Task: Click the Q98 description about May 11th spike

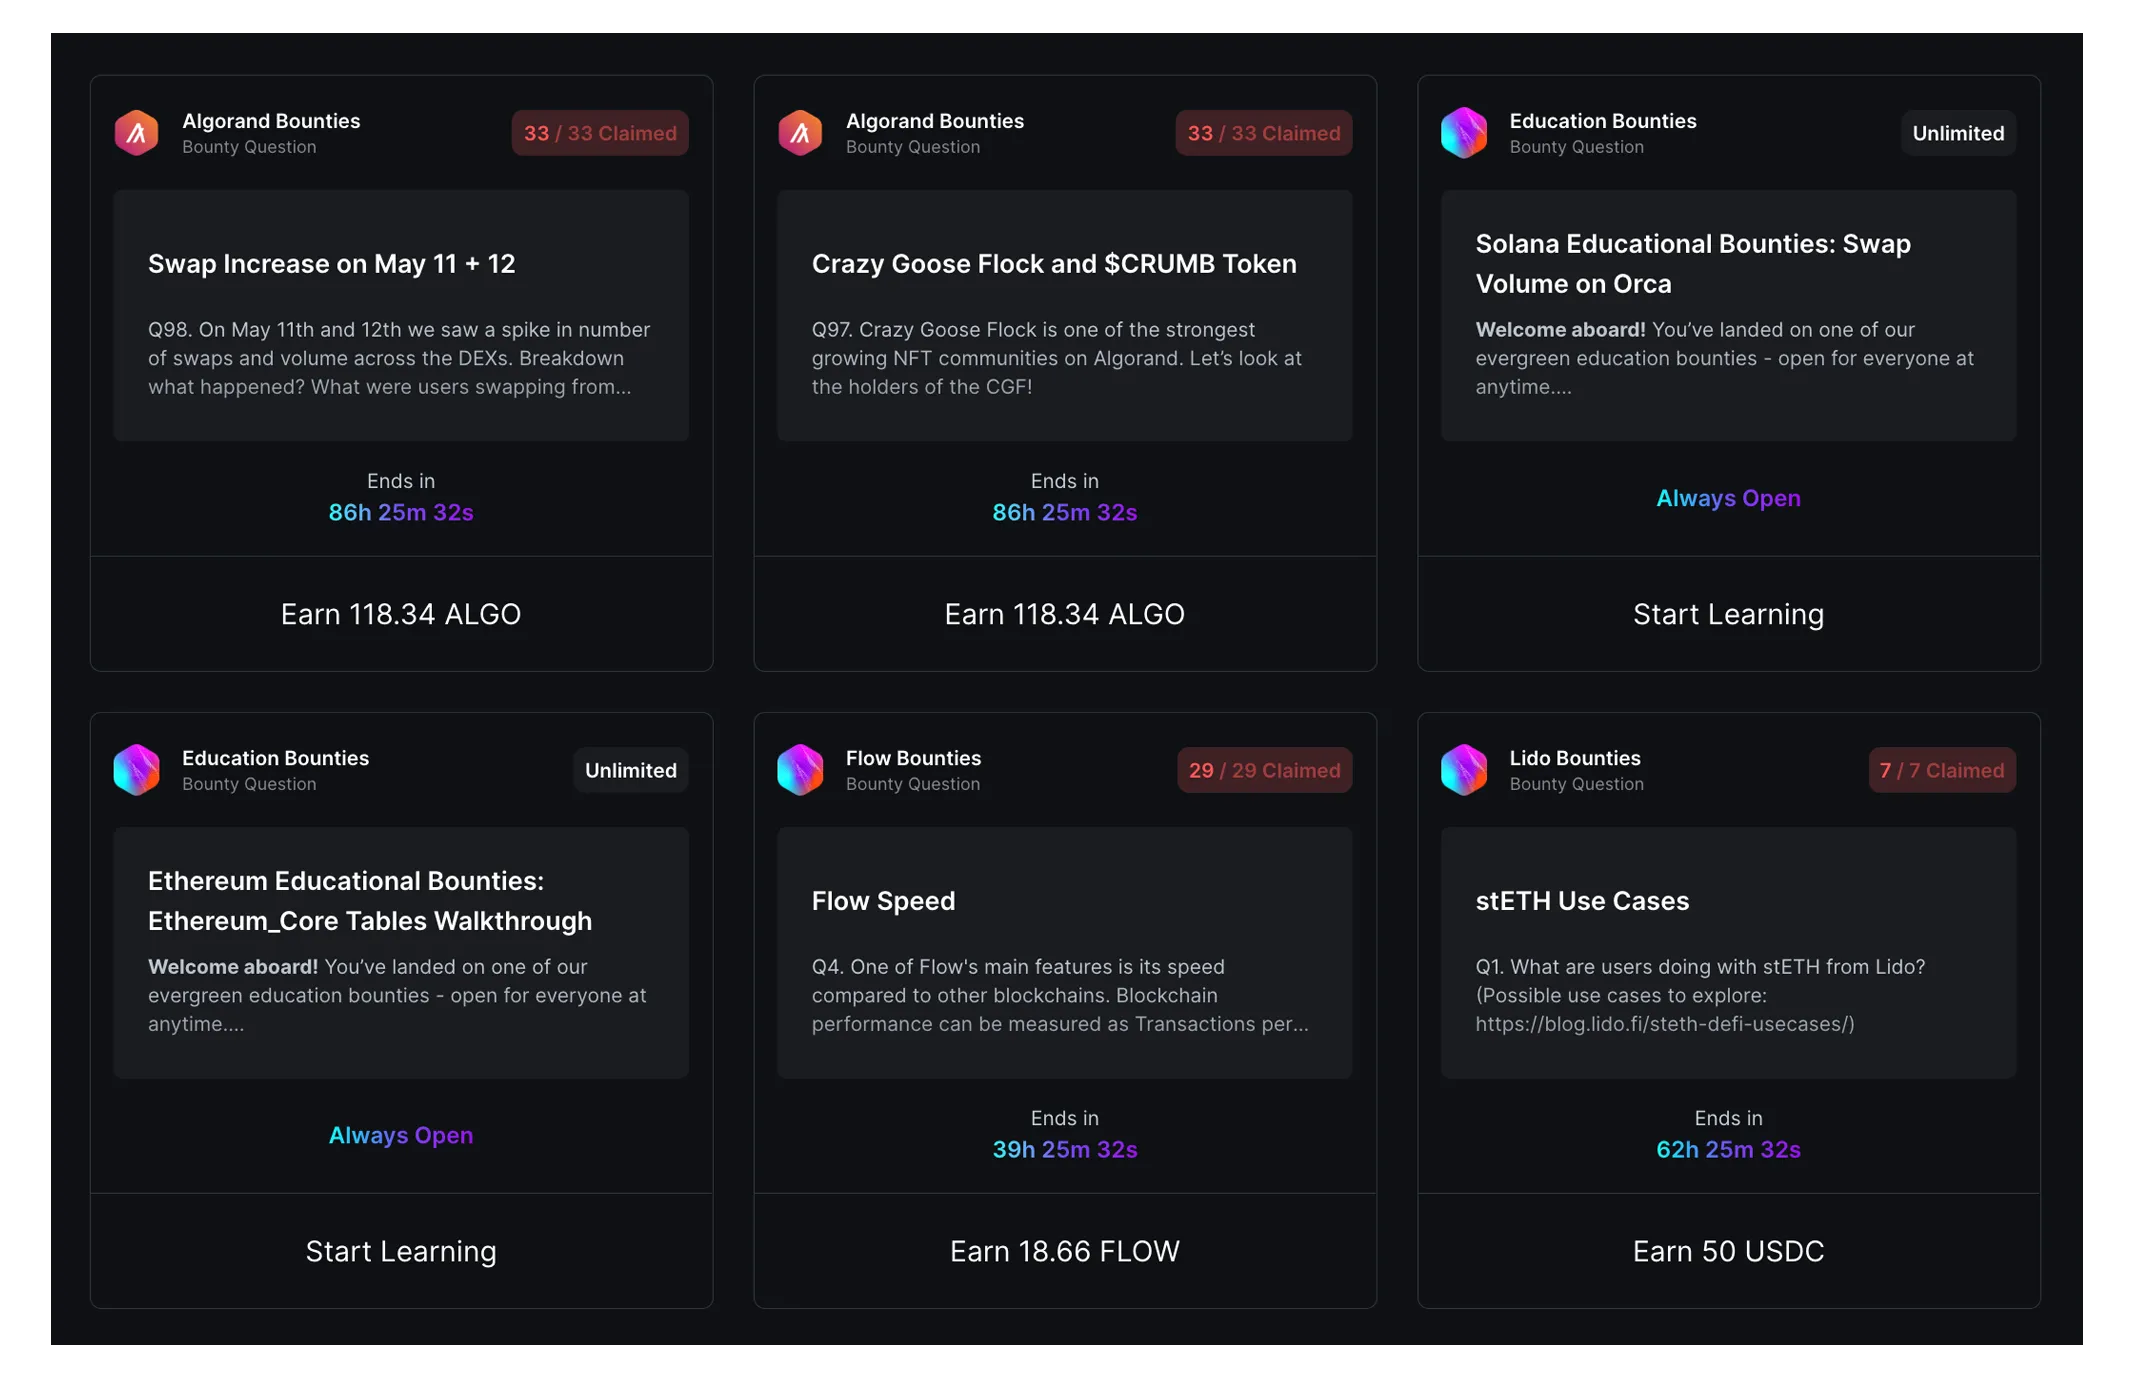Action: [x=399, y=358]
